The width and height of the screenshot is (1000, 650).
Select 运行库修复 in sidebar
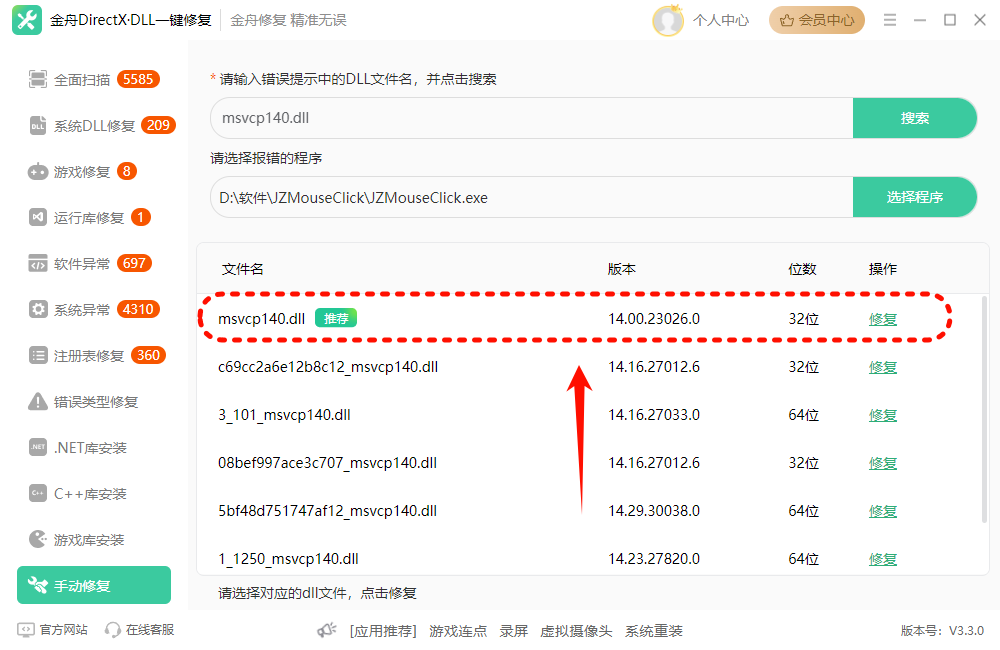[94, 218]
